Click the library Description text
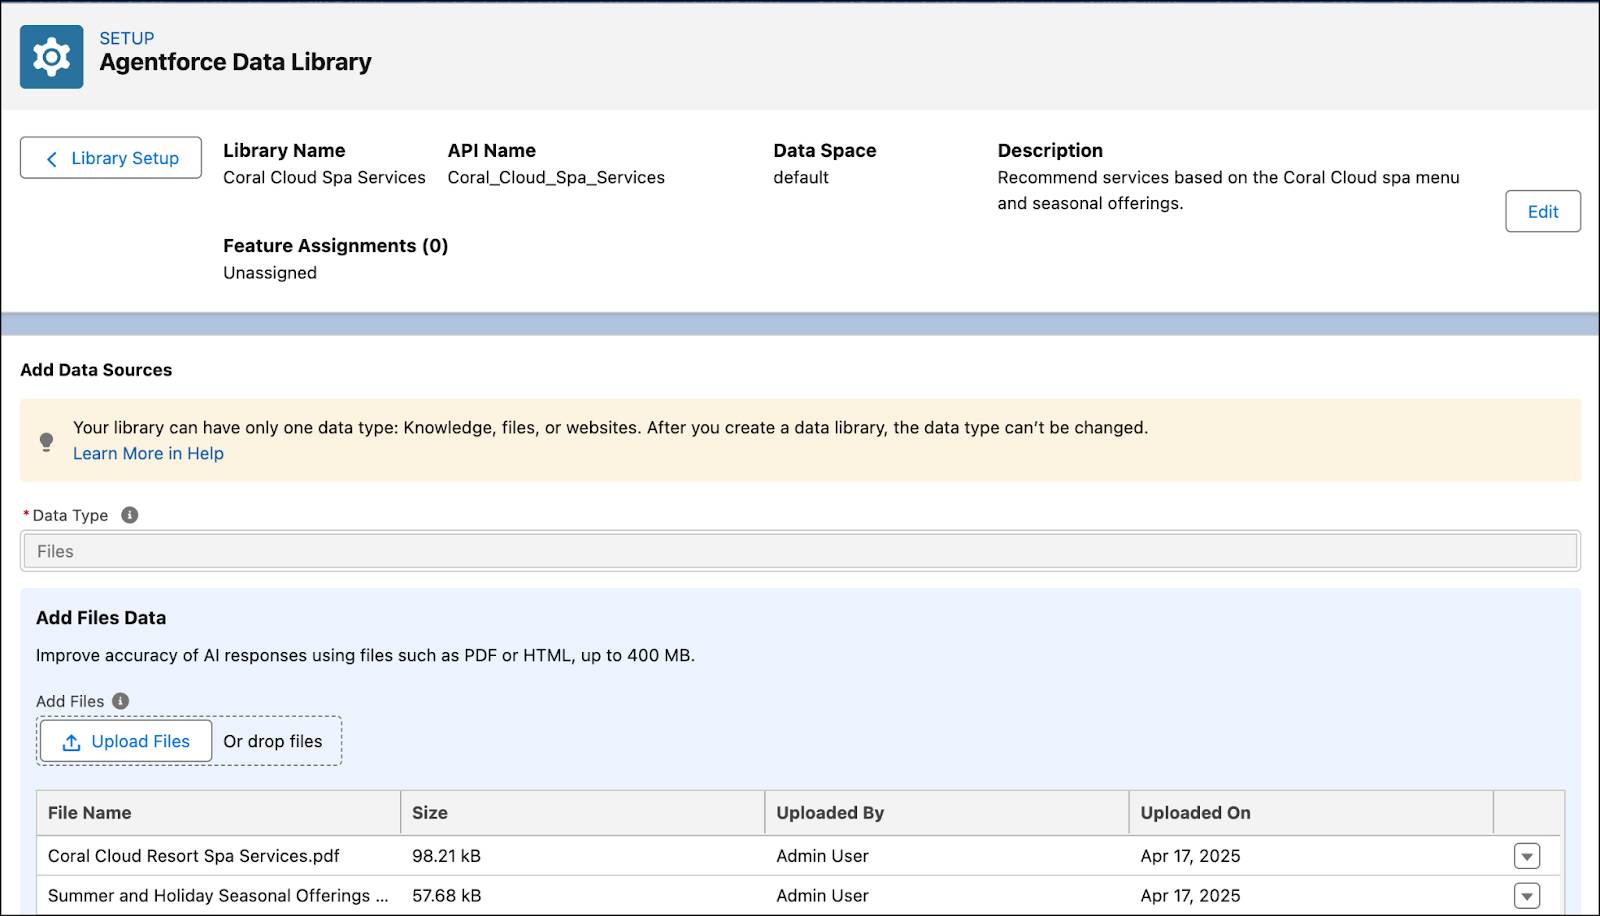 [x=1228, y=190]
